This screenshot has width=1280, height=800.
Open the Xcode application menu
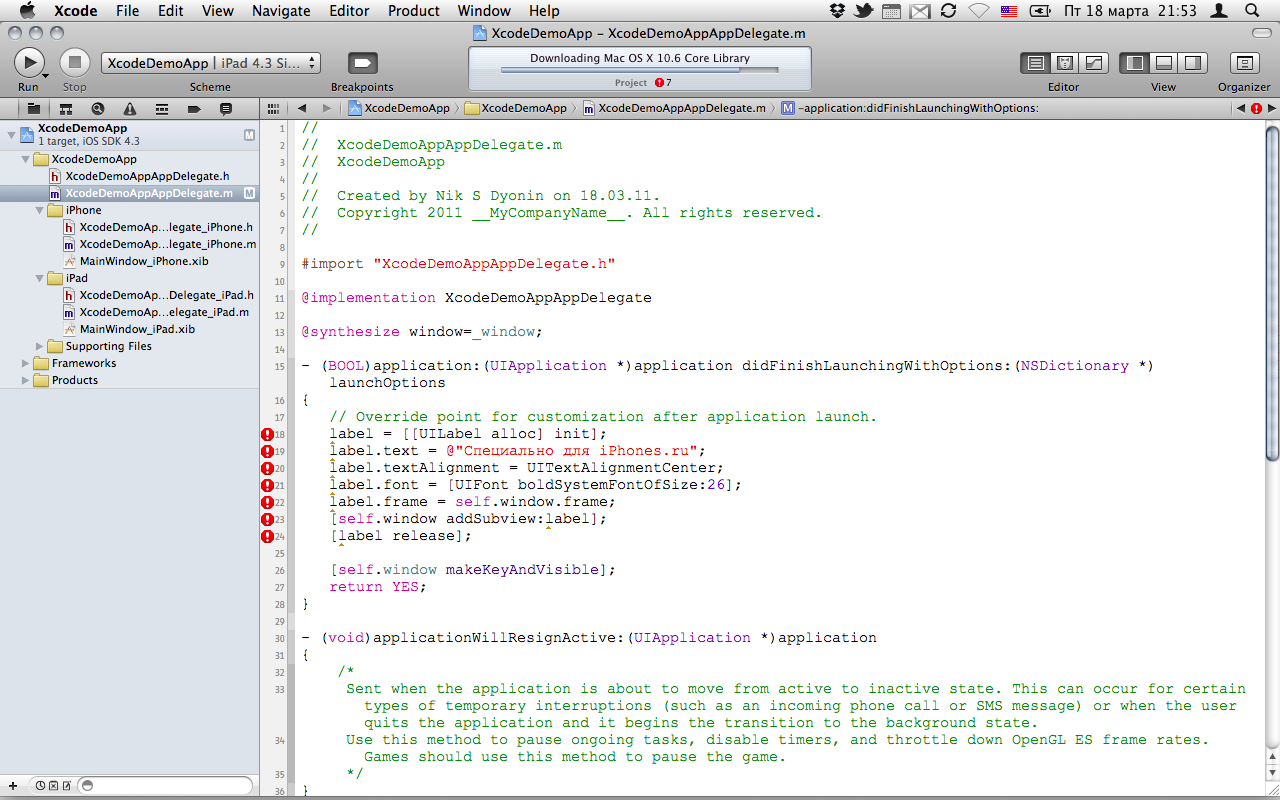(75, 11)
